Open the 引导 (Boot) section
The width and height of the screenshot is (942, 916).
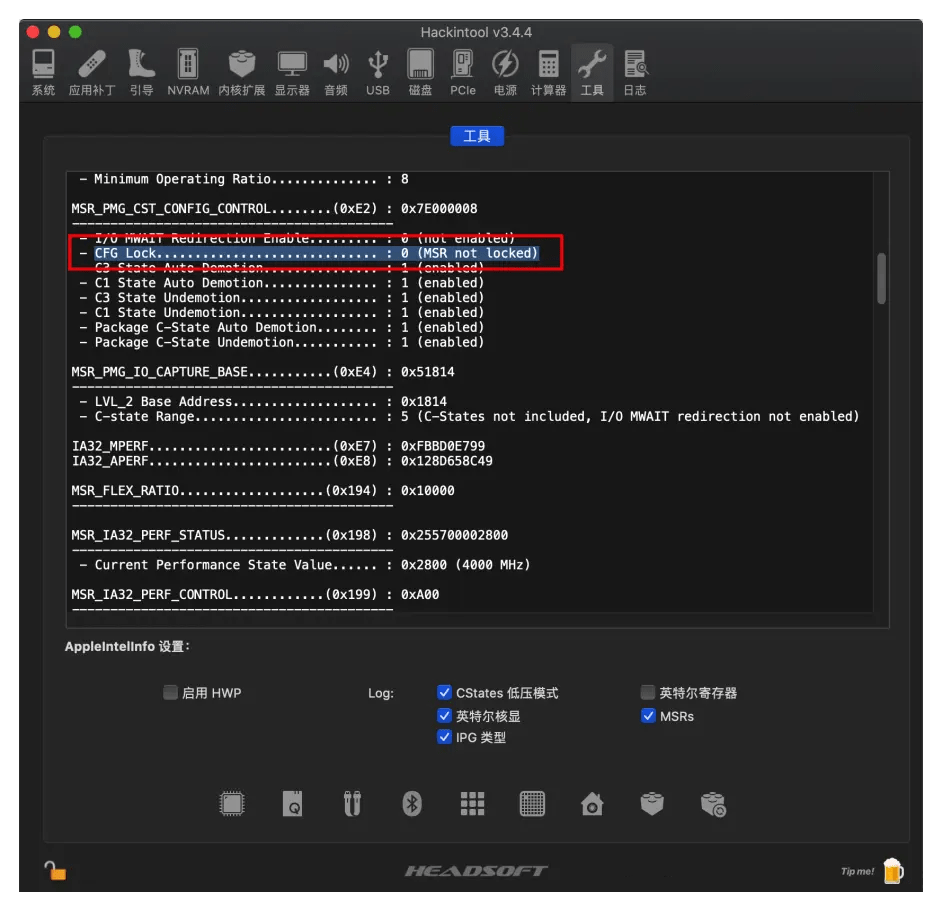pos(142,72)
